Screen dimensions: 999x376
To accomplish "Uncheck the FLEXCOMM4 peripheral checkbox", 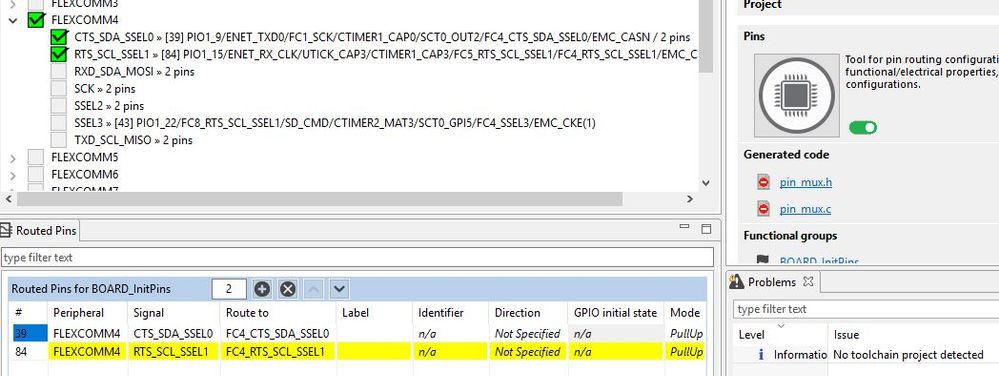I will point(36,20).
